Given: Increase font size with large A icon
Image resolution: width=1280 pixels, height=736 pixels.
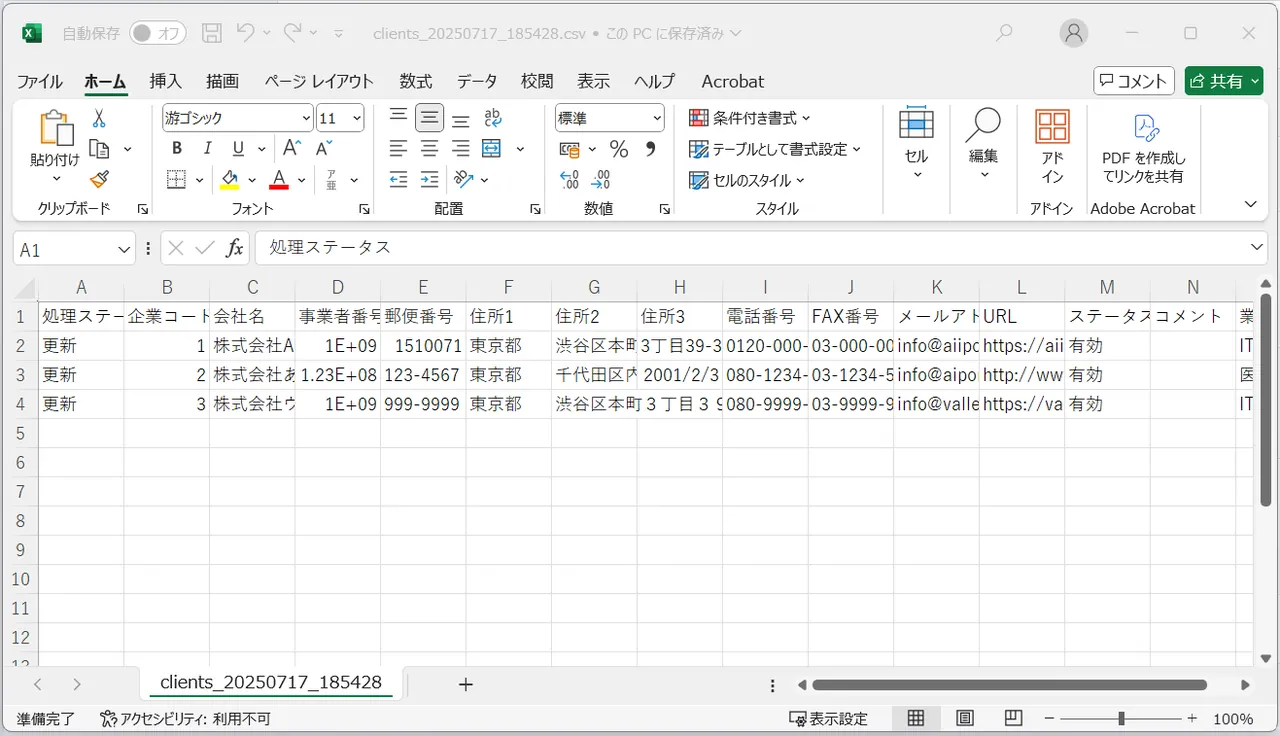Looking at the screenshot, I should point(292,149).
